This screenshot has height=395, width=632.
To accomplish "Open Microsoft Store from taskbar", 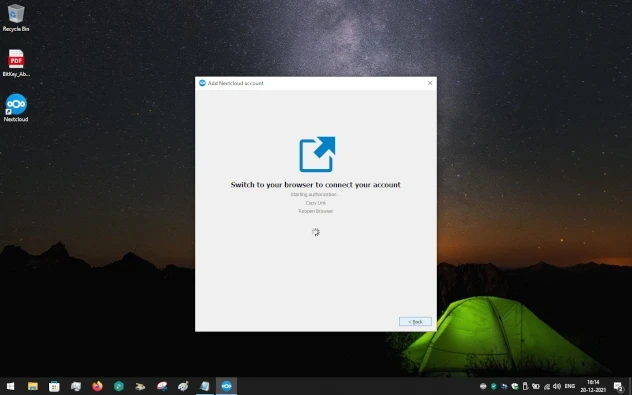I will (54, 386).
